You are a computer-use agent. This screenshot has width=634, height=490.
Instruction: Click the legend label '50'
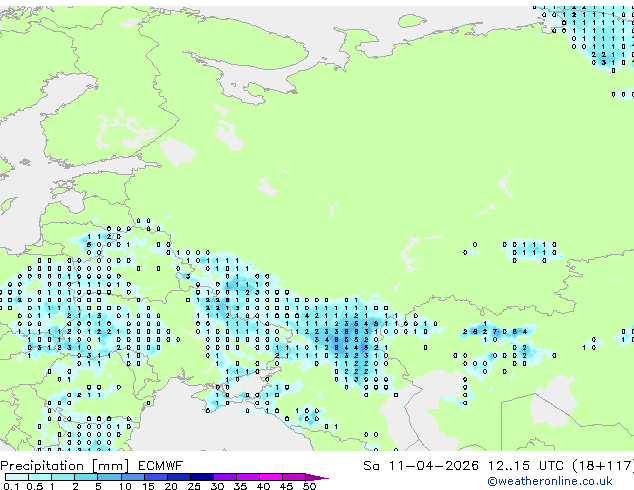[x=309, y=486]
